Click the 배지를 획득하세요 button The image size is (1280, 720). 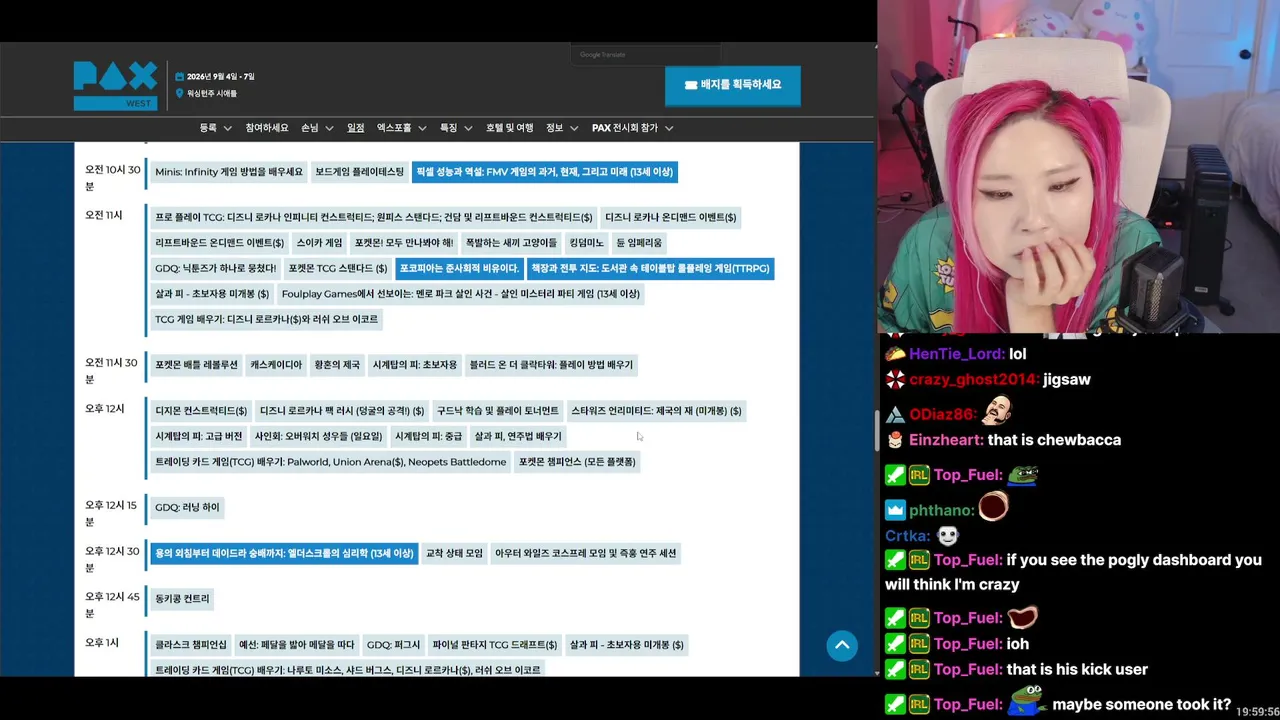click(732, 85)
